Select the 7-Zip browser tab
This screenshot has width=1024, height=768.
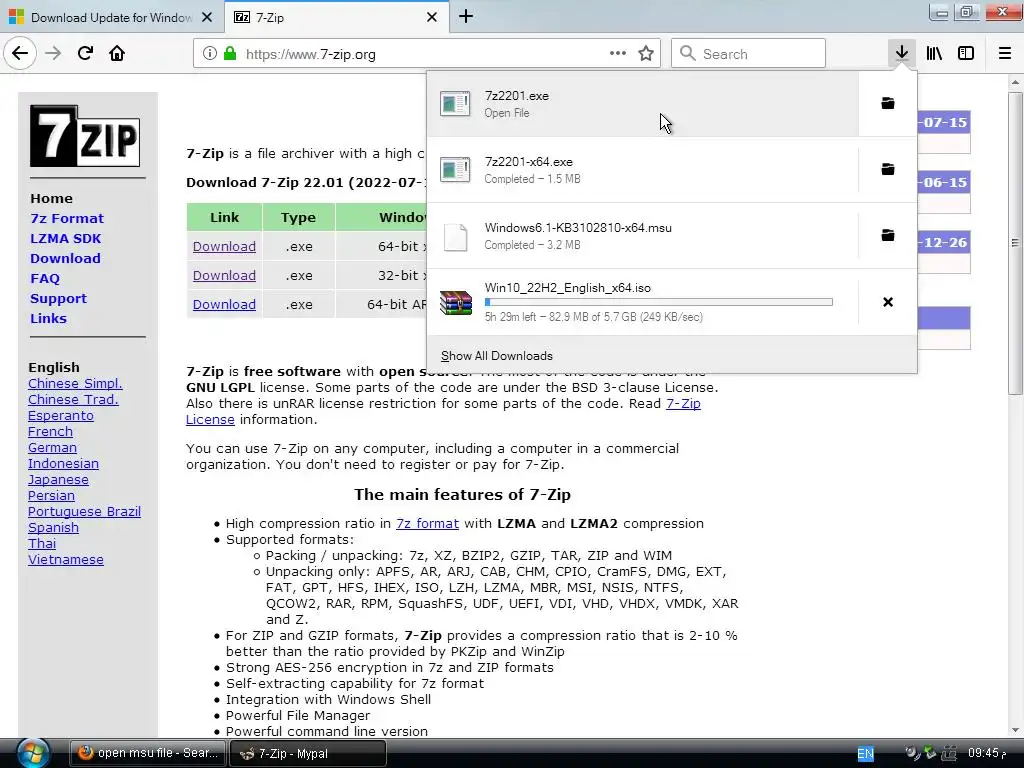tap(336, 17)
